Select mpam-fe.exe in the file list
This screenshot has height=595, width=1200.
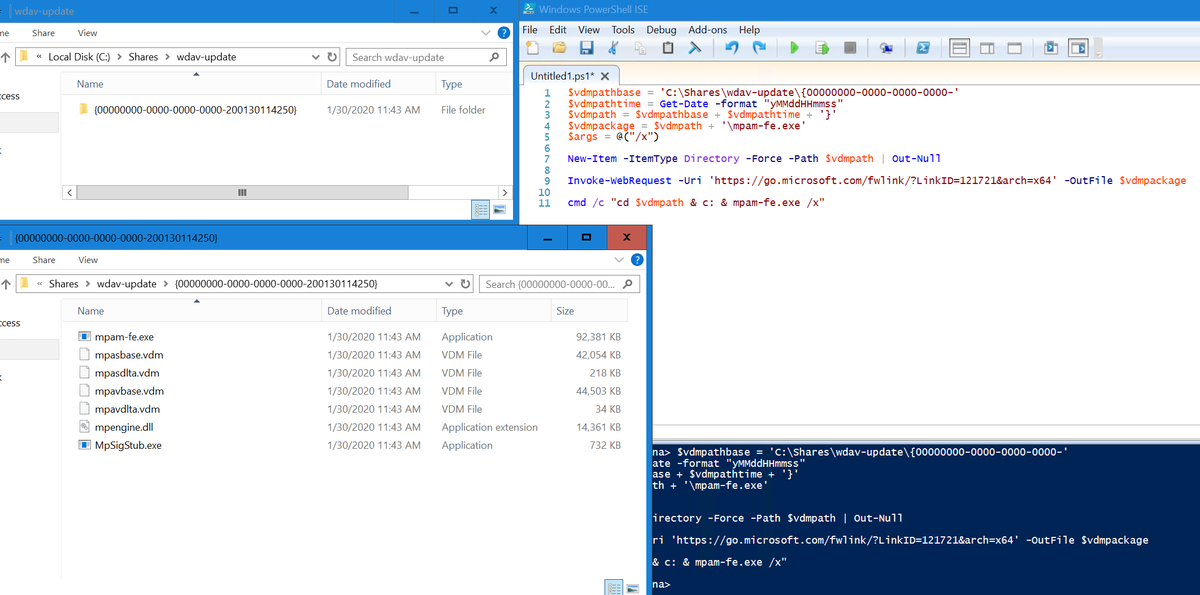pos(124,337)
